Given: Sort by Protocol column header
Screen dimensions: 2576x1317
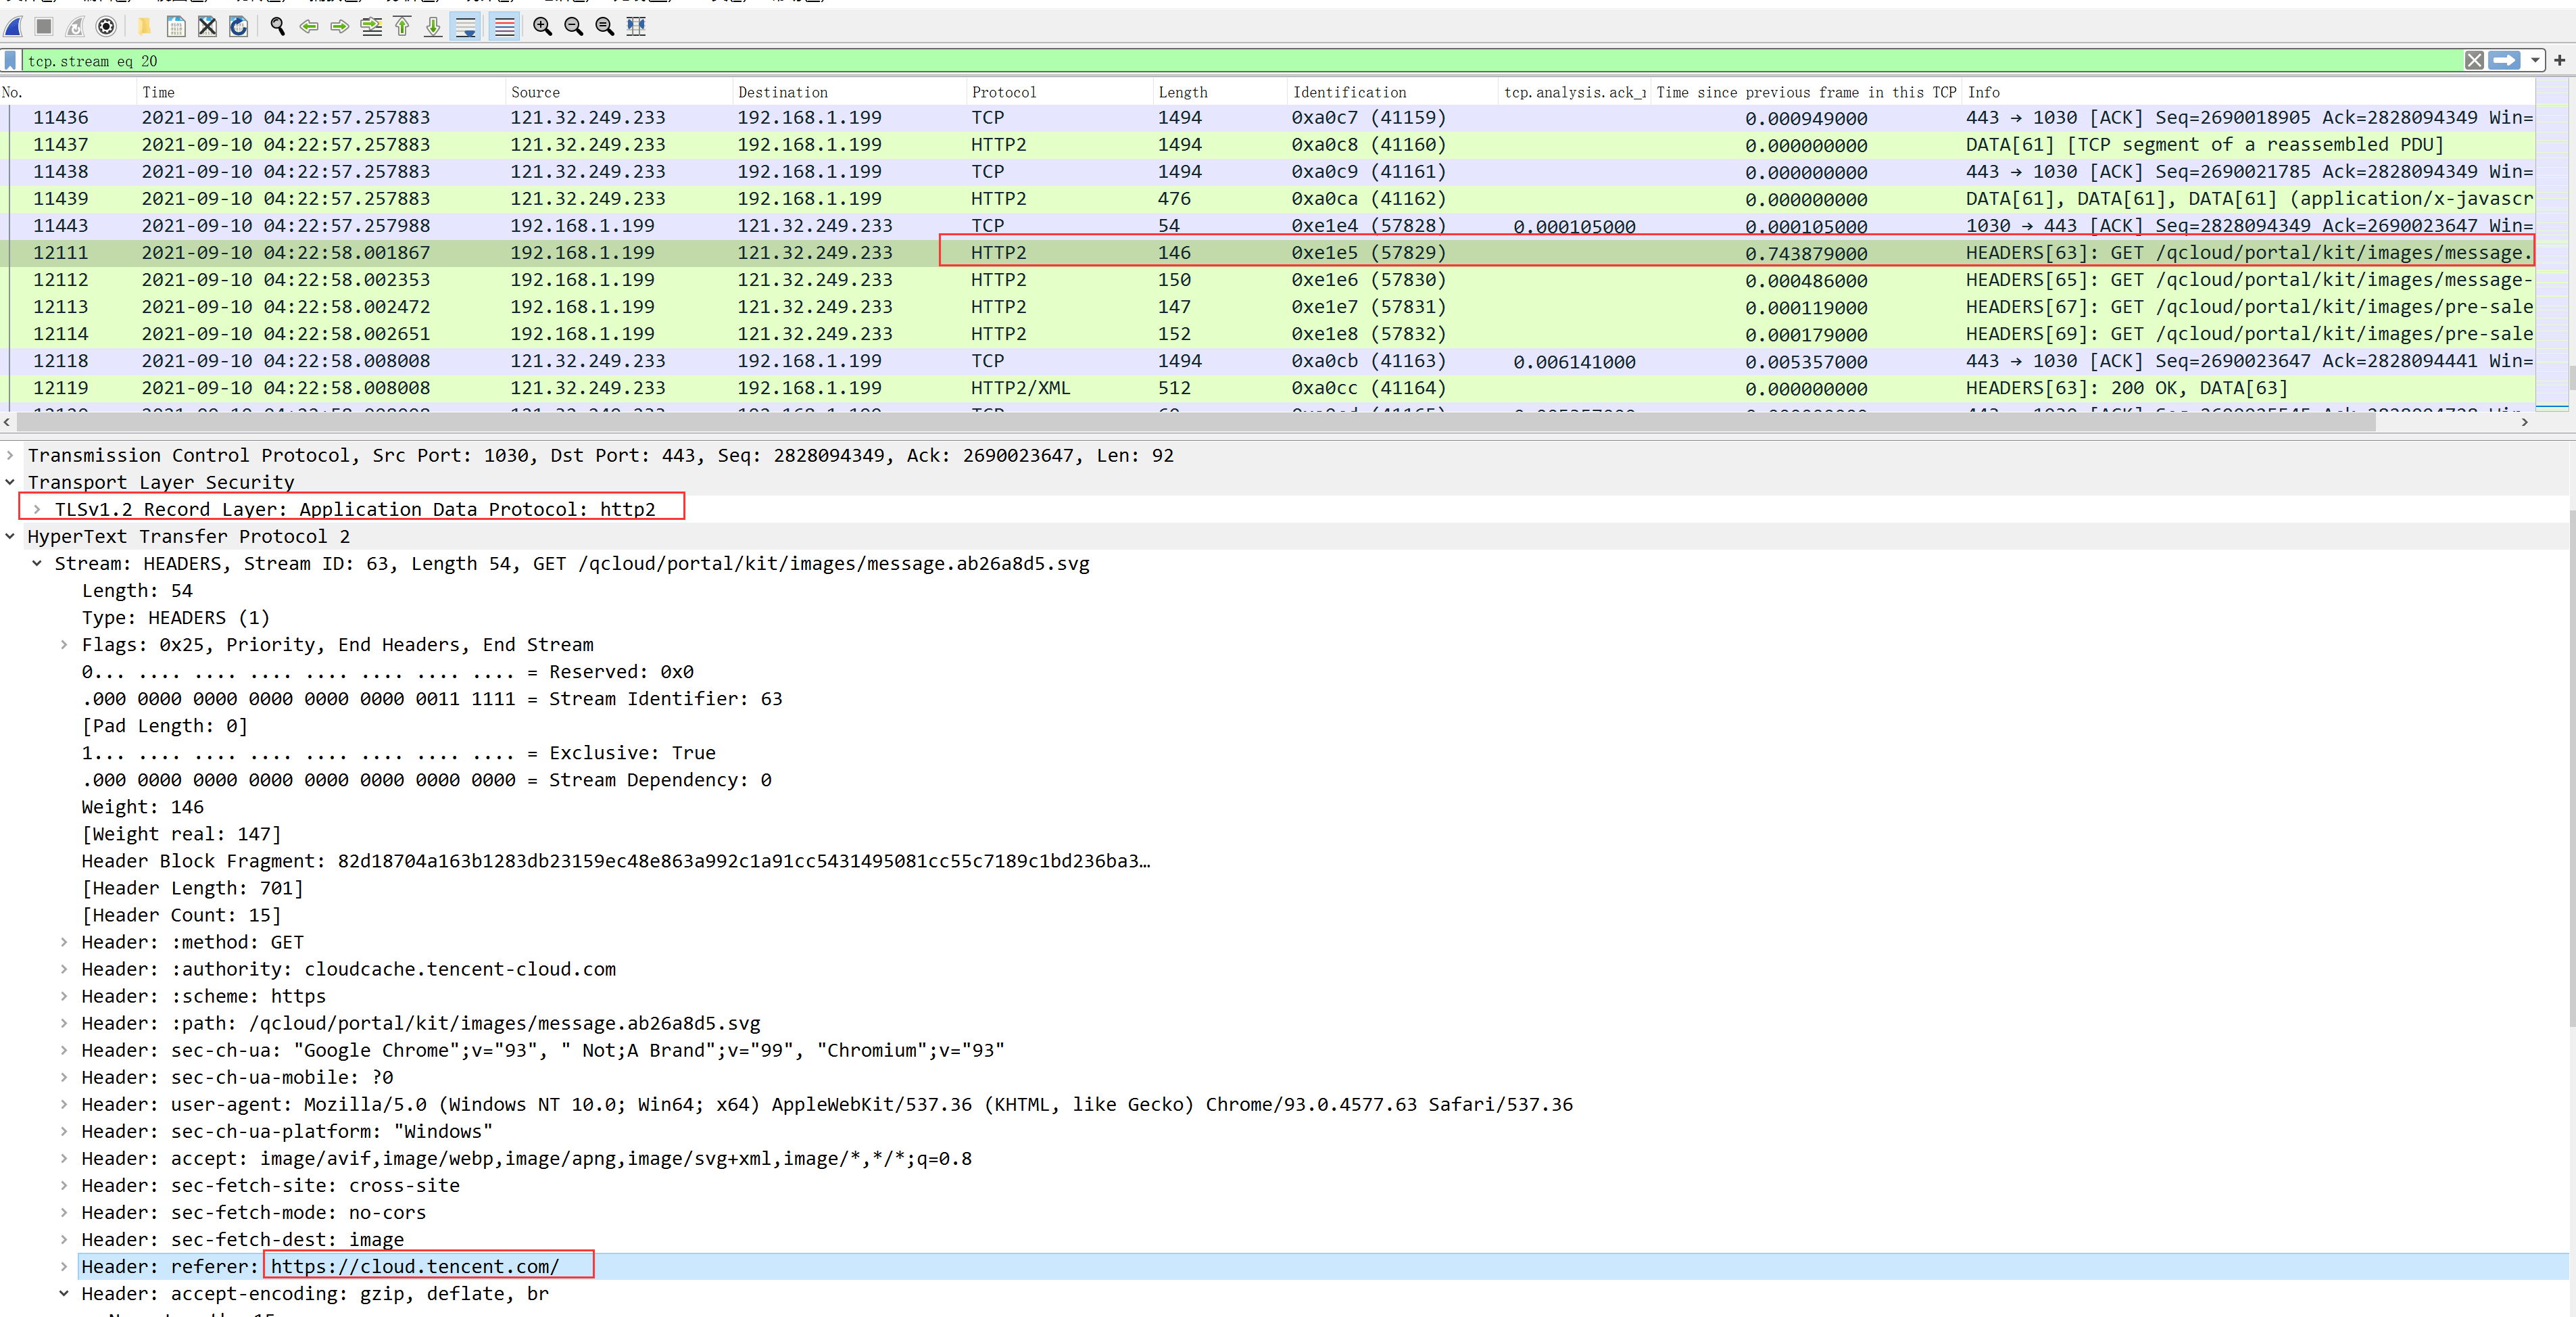Looking at the screenshot, I should point(1059,92).
